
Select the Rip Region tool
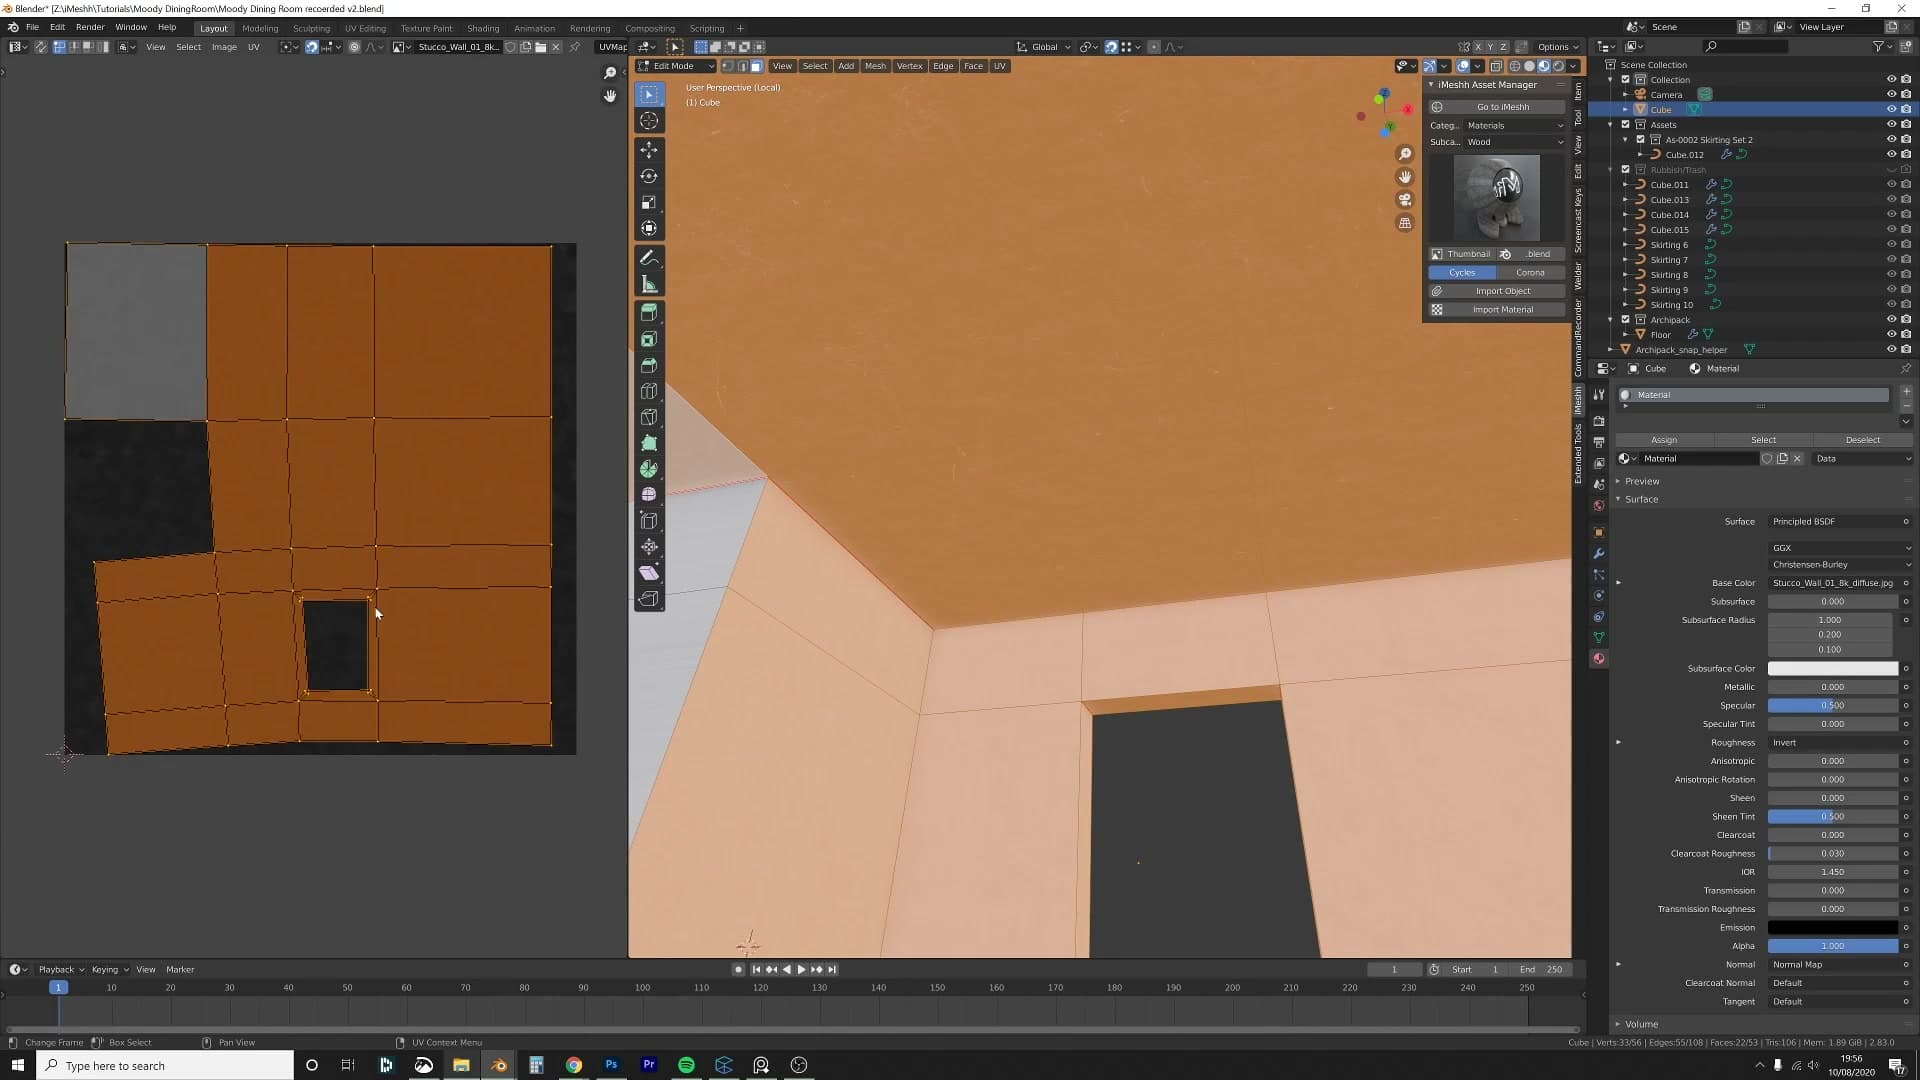649,599
